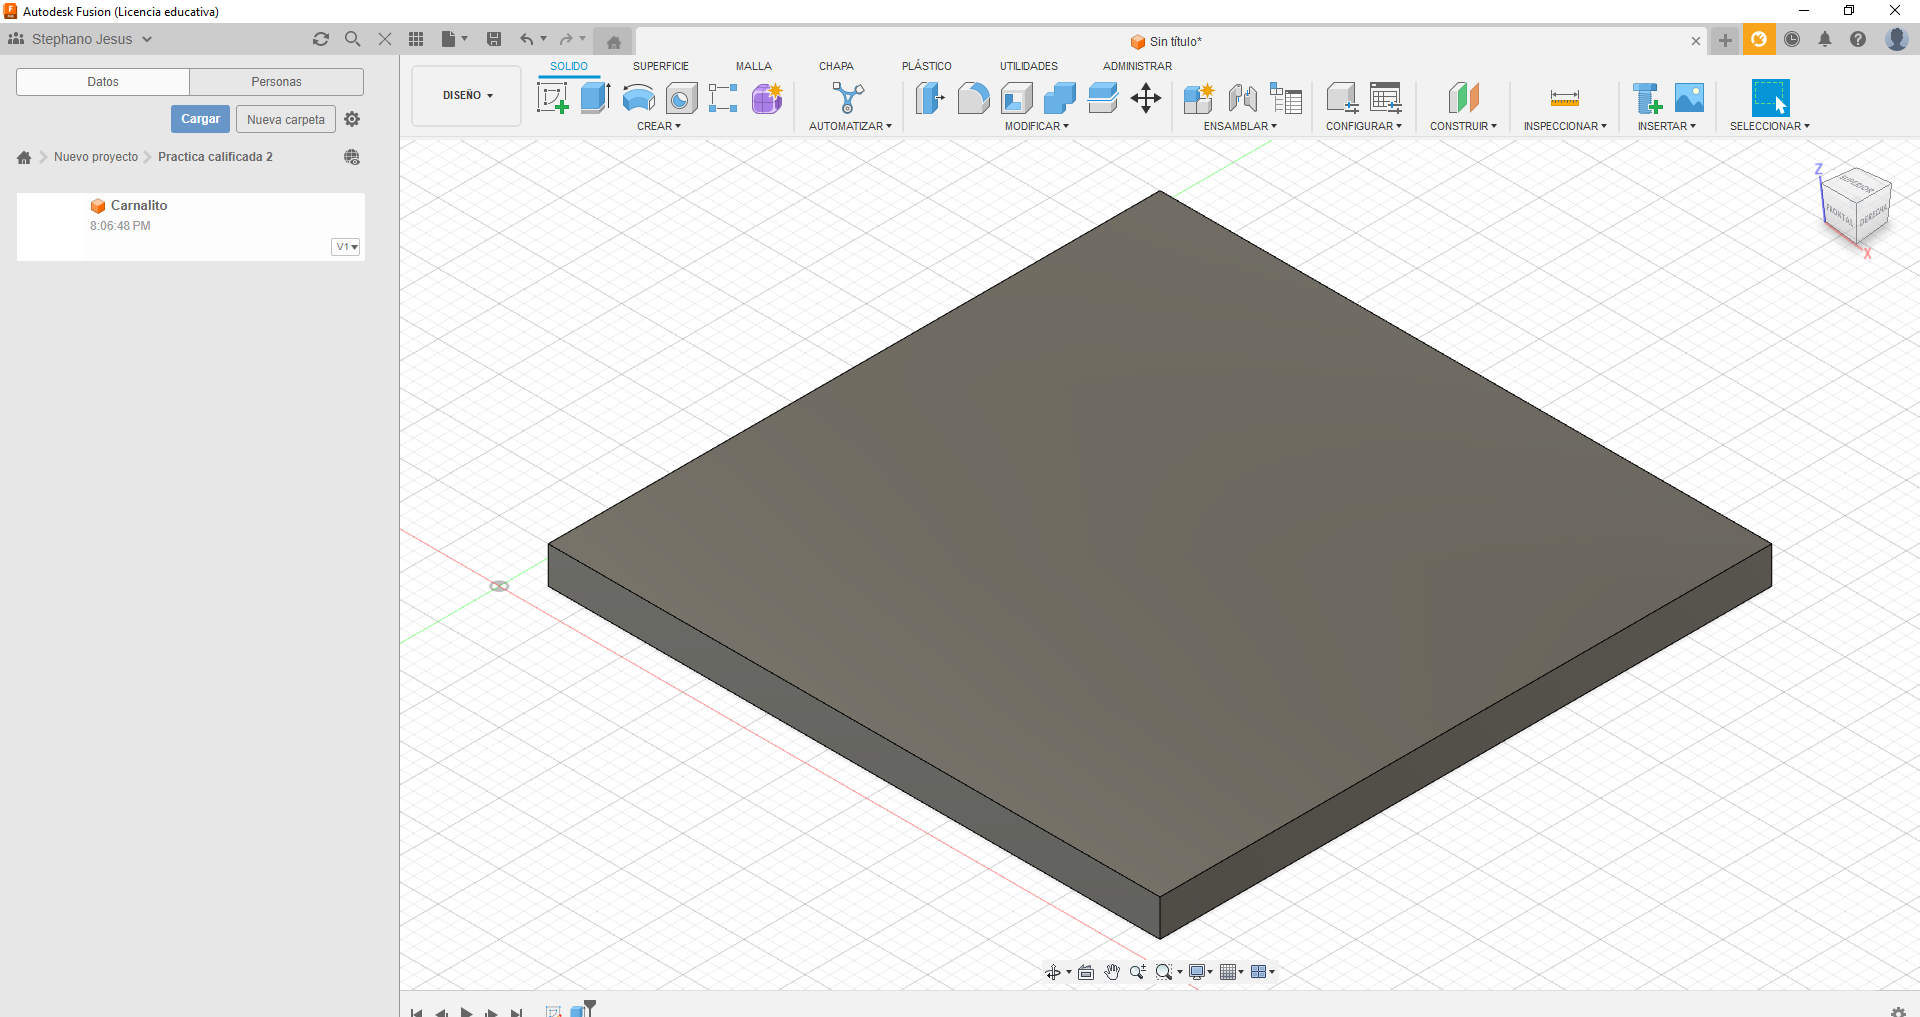Select the Press Pull tool
Viewport: 1920px width, 1017px height.
[930, 98]
